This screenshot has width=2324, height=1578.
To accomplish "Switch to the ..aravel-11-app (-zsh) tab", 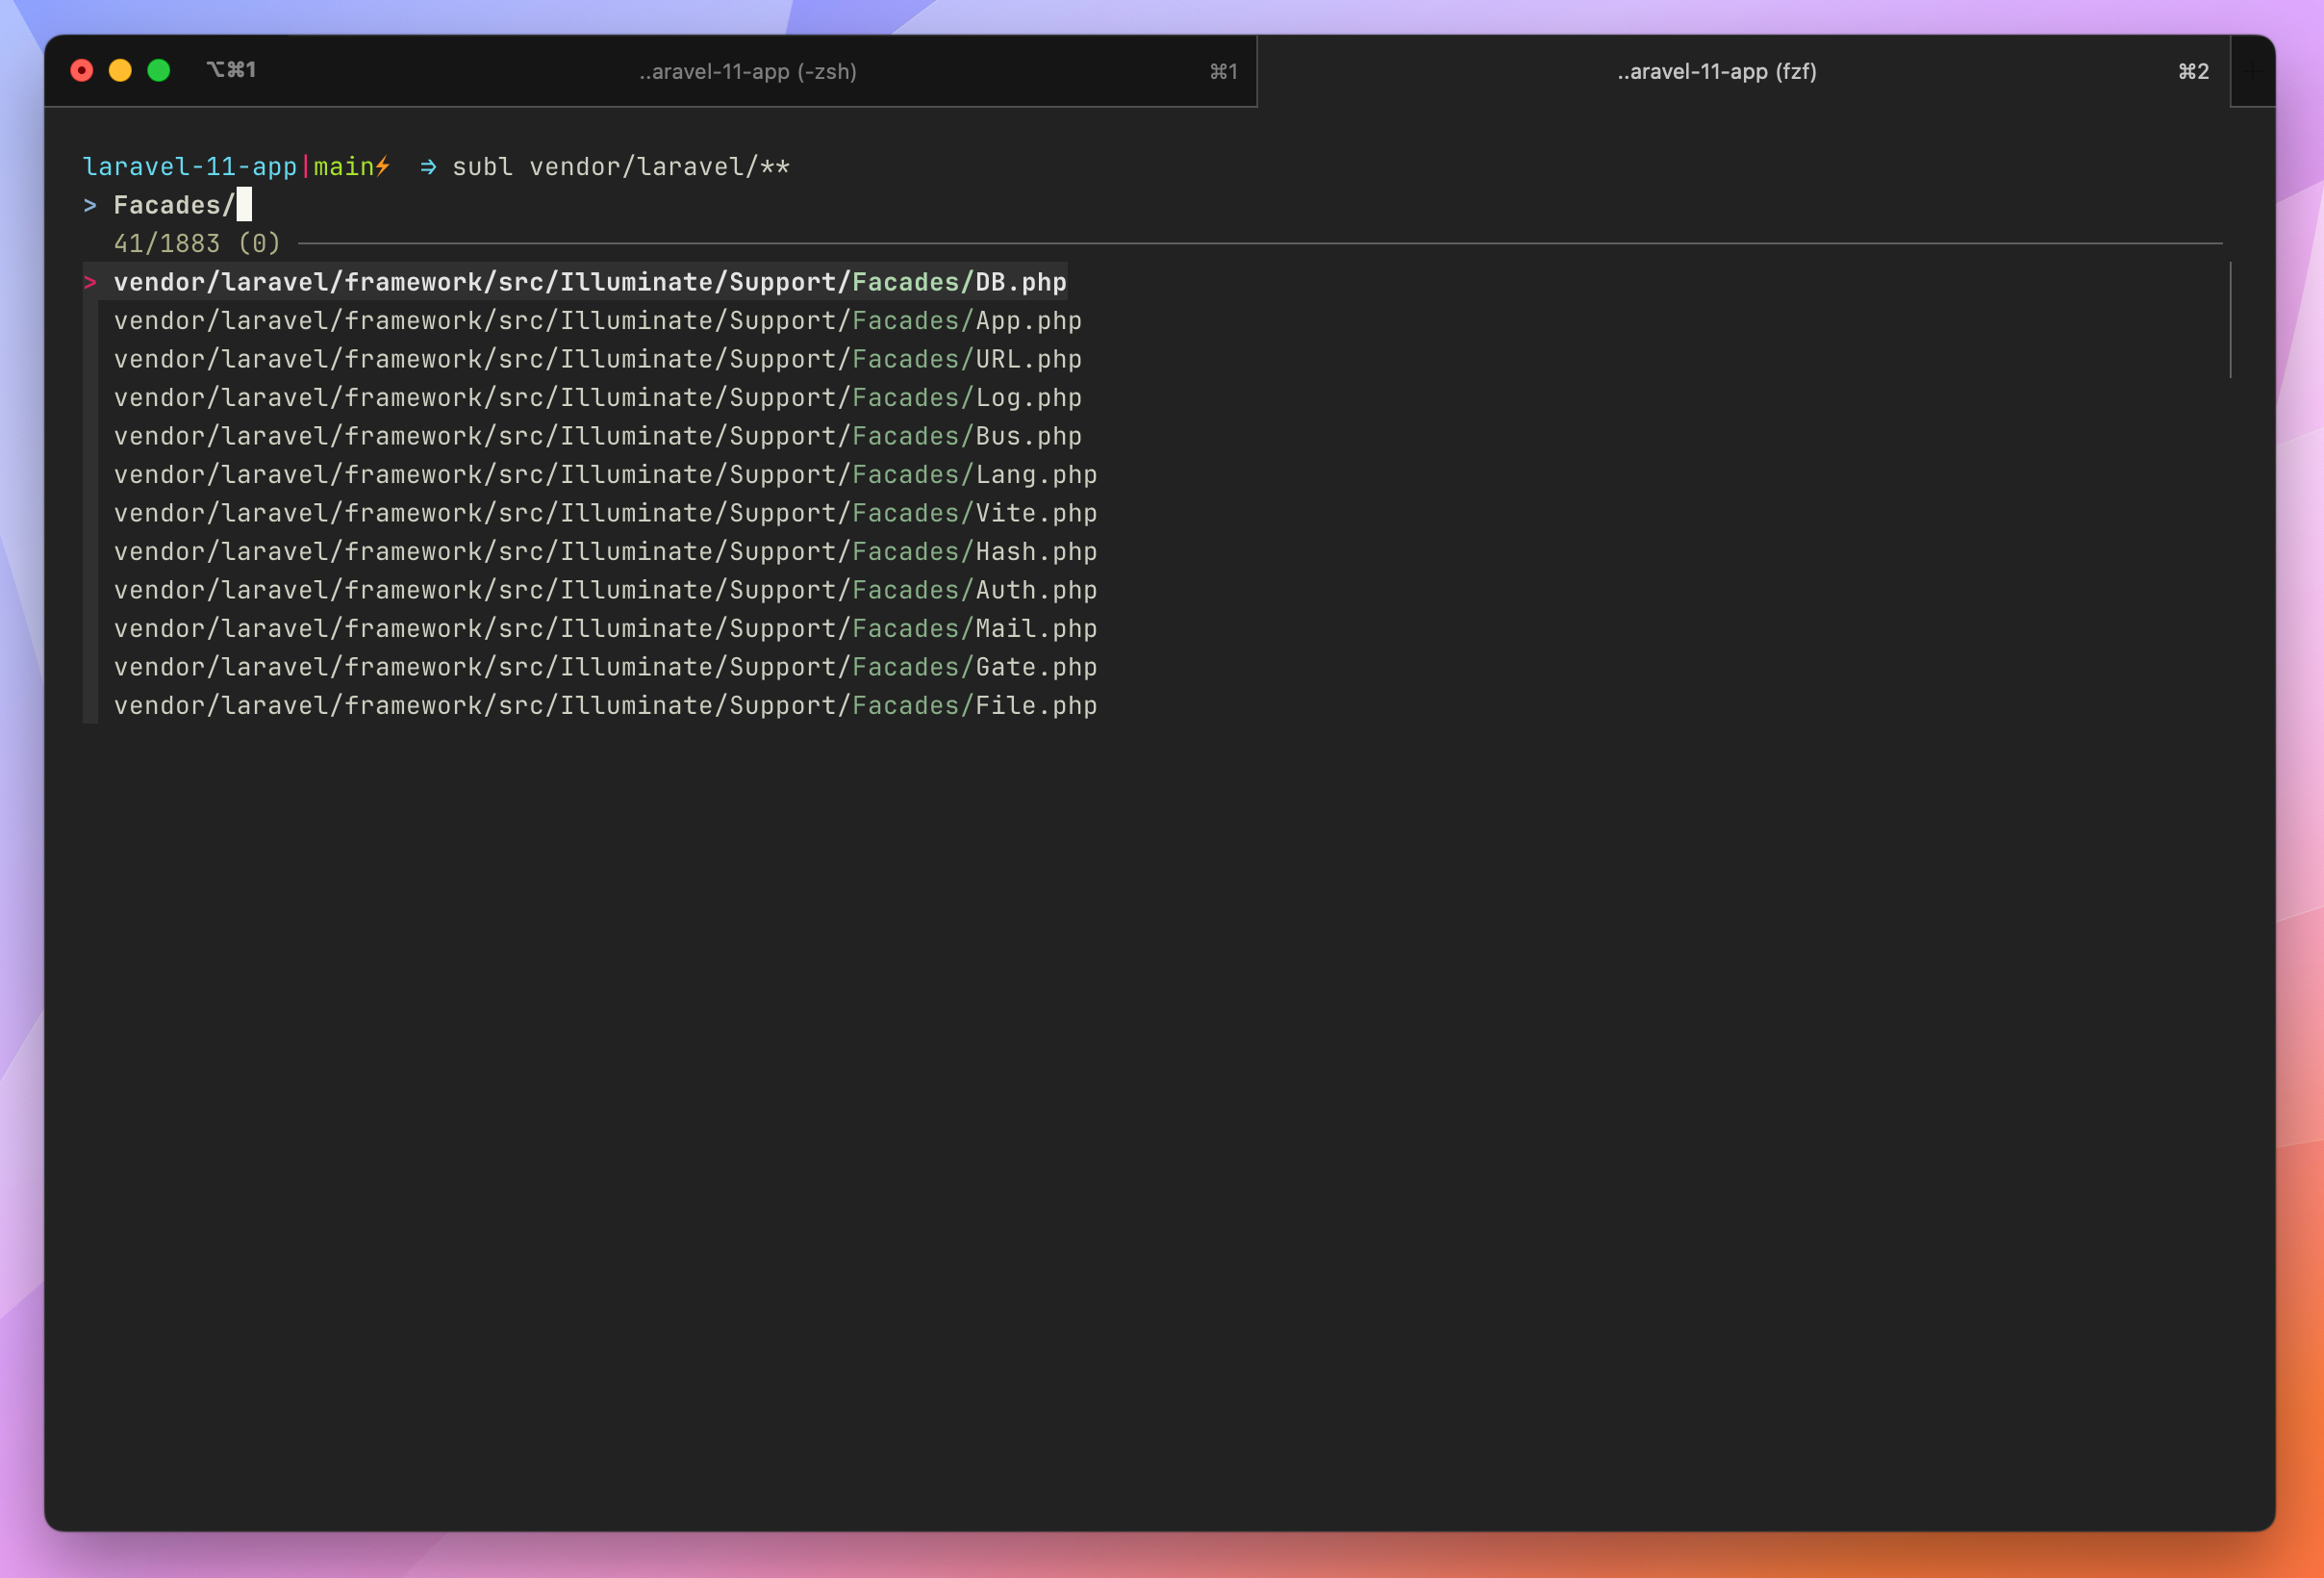I will [748, 71].
